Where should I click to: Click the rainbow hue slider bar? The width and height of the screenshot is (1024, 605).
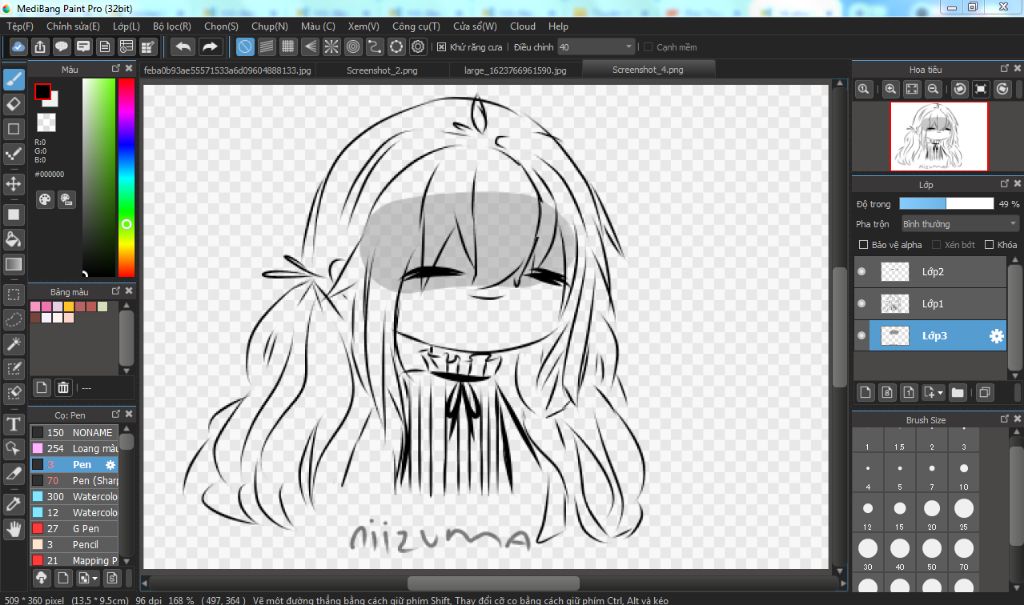coord(126,178)
